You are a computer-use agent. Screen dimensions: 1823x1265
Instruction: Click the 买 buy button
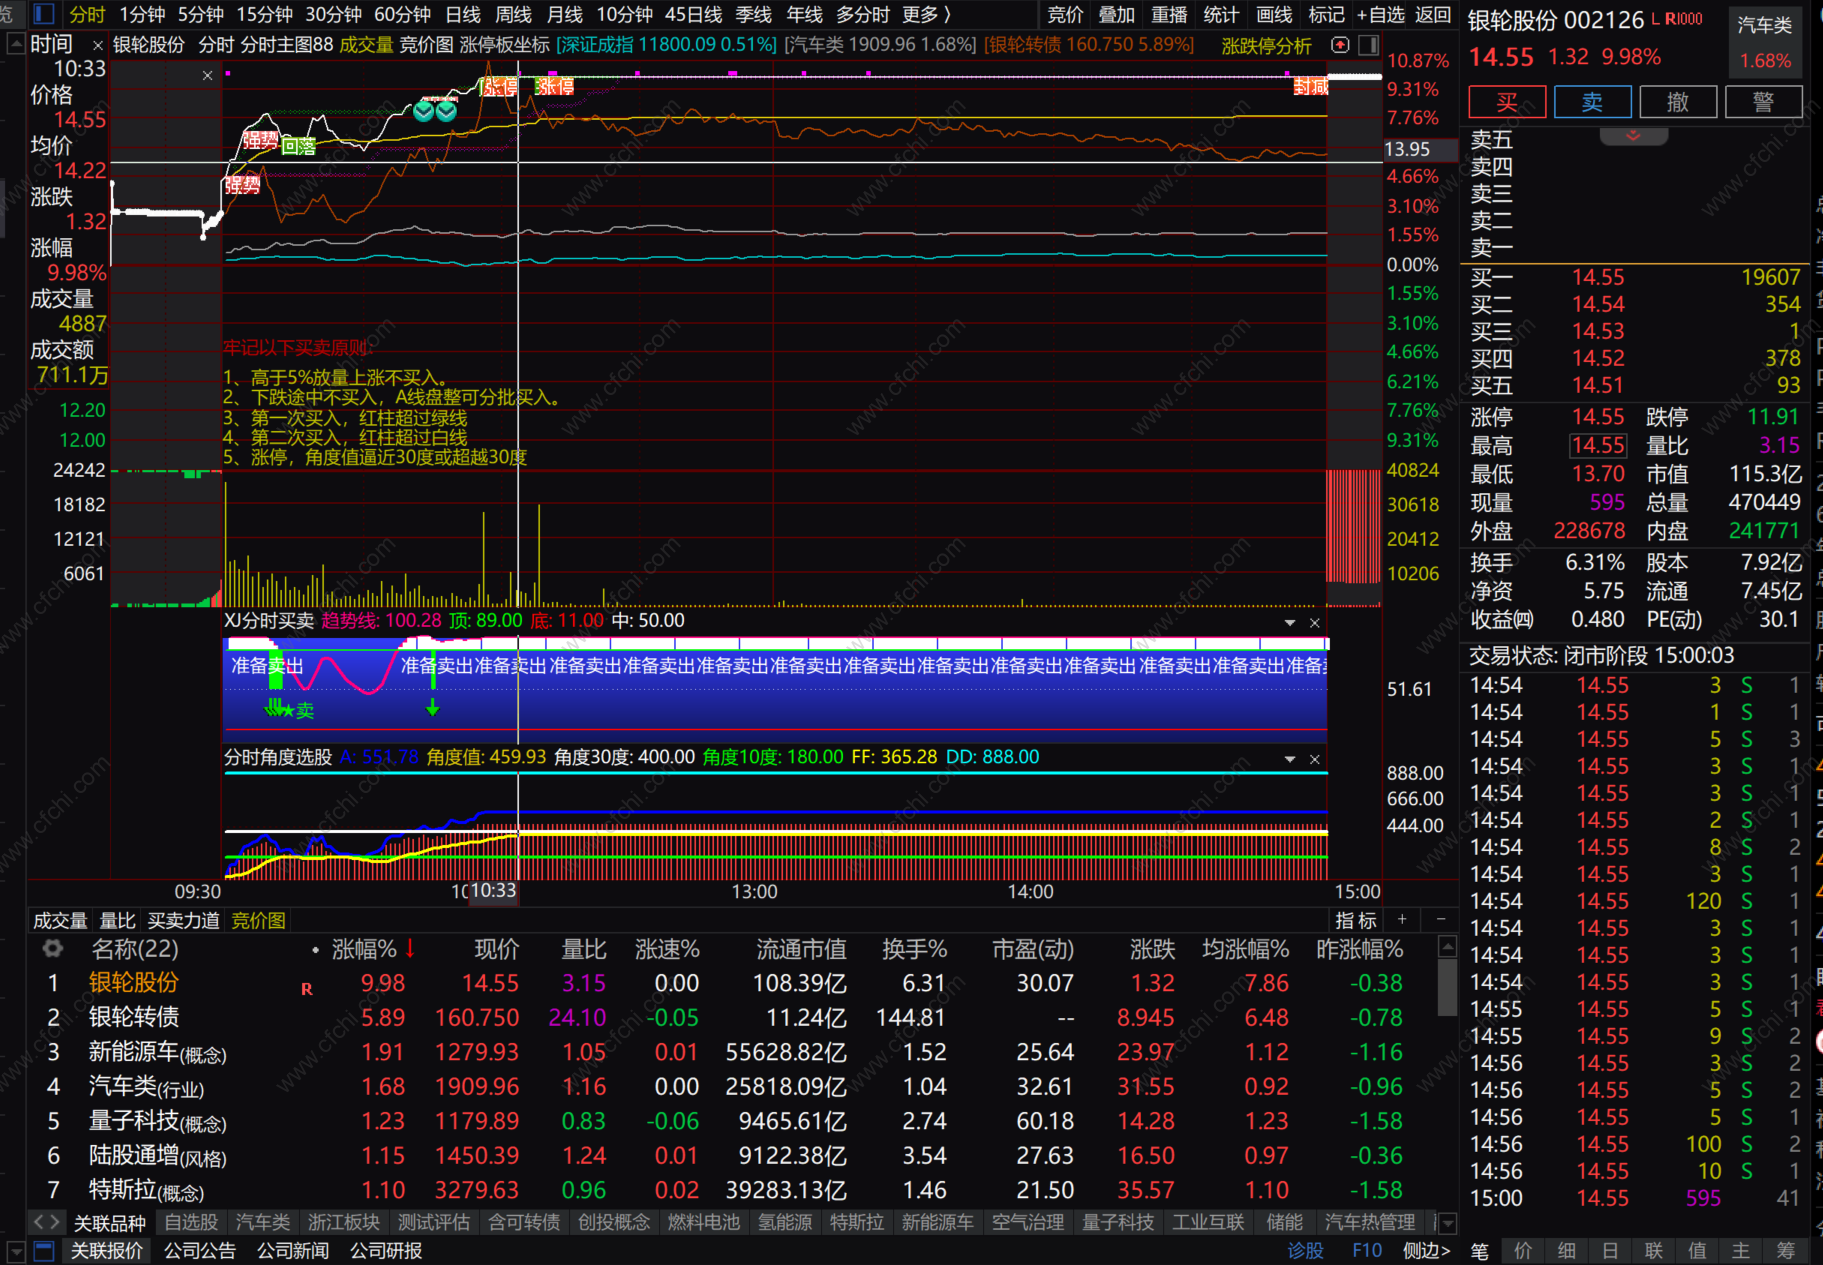click(1507, 102)
